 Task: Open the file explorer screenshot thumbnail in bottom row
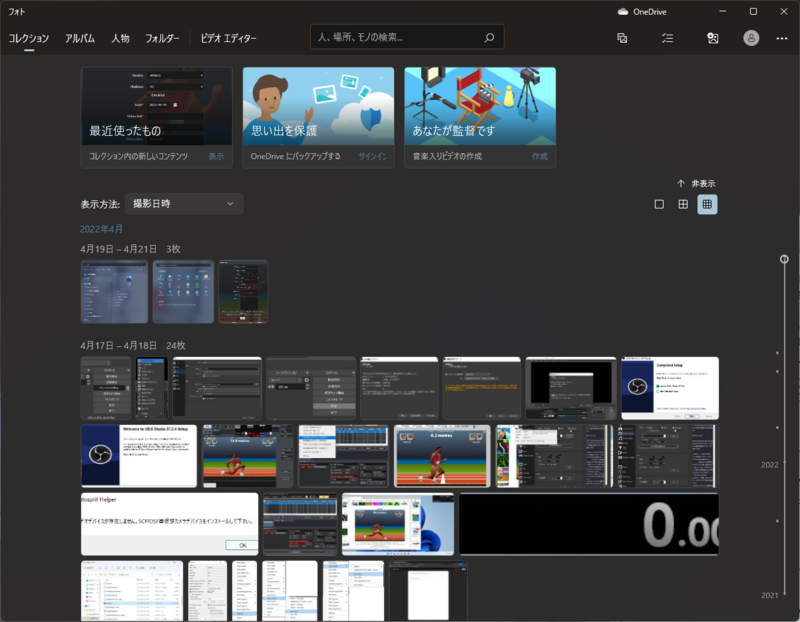coord(132,591)
